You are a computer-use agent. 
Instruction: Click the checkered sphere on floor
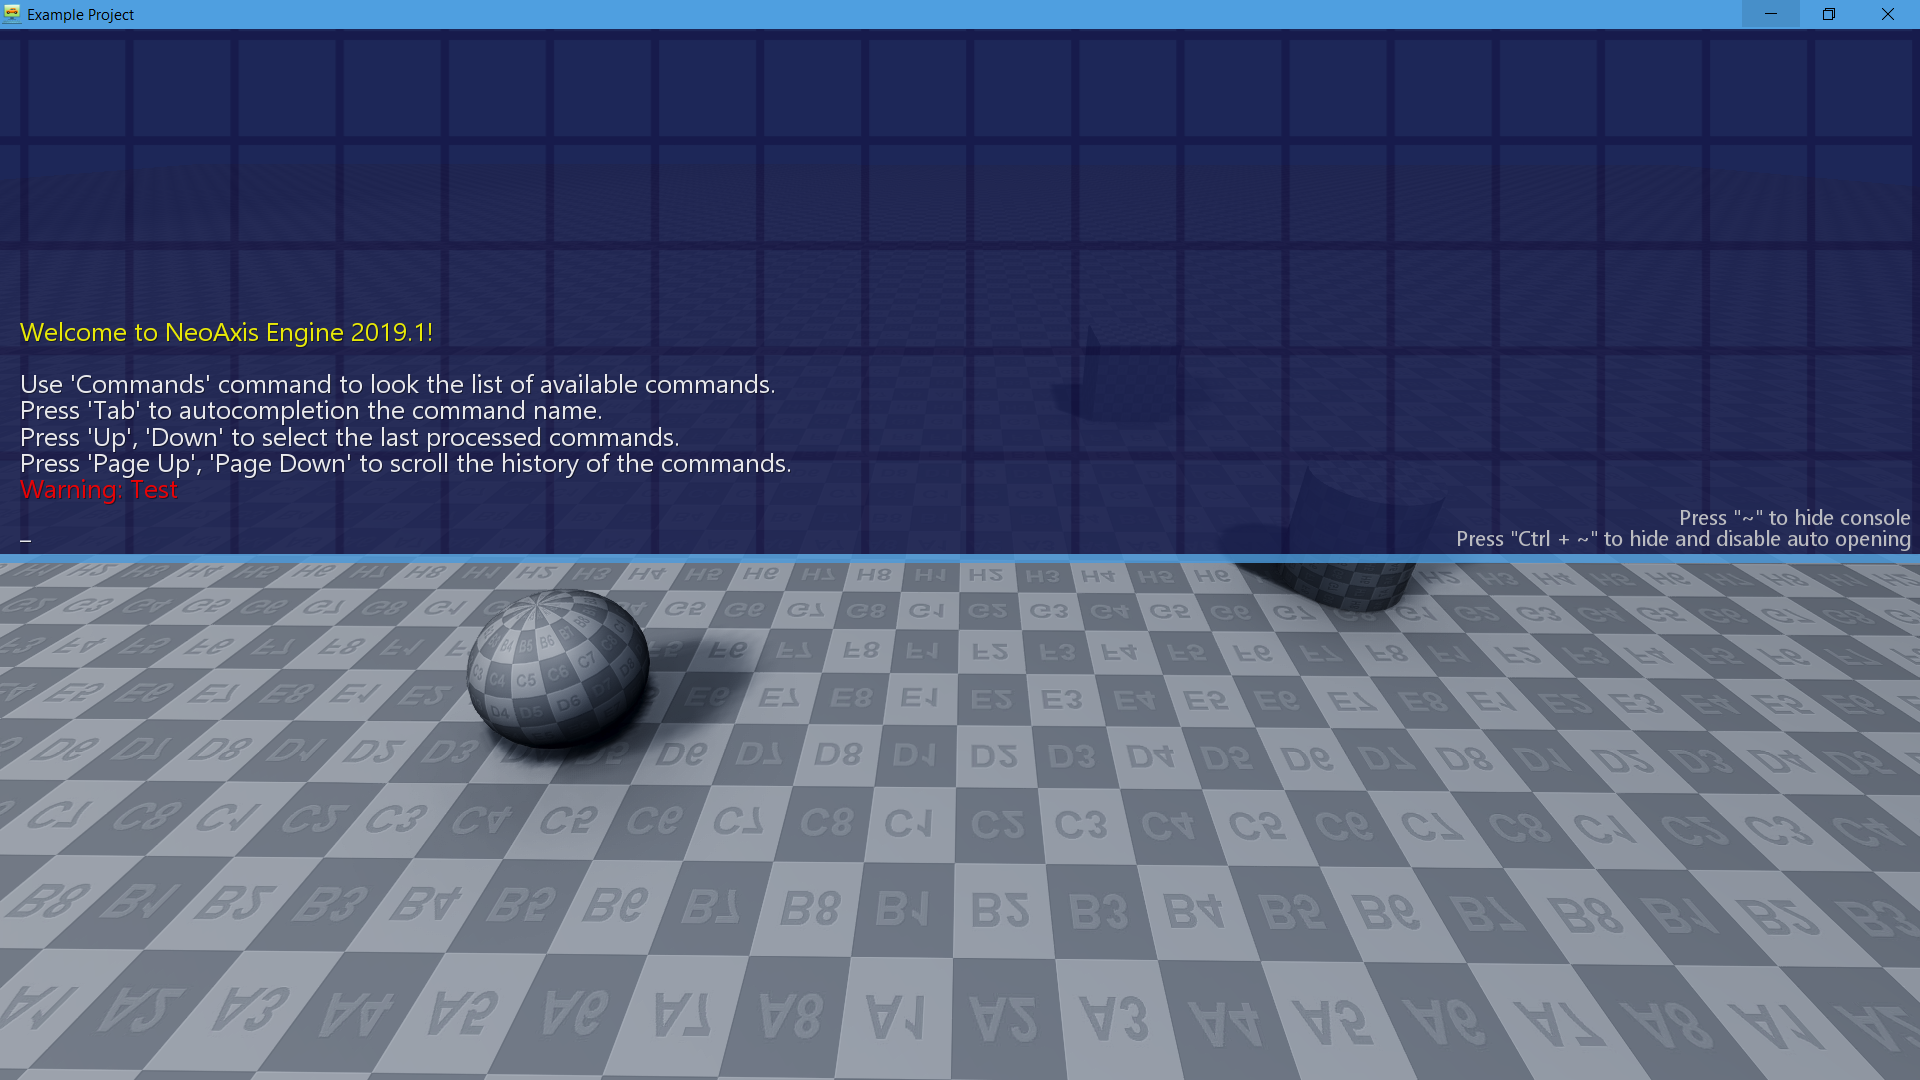[x=557, y=668]
